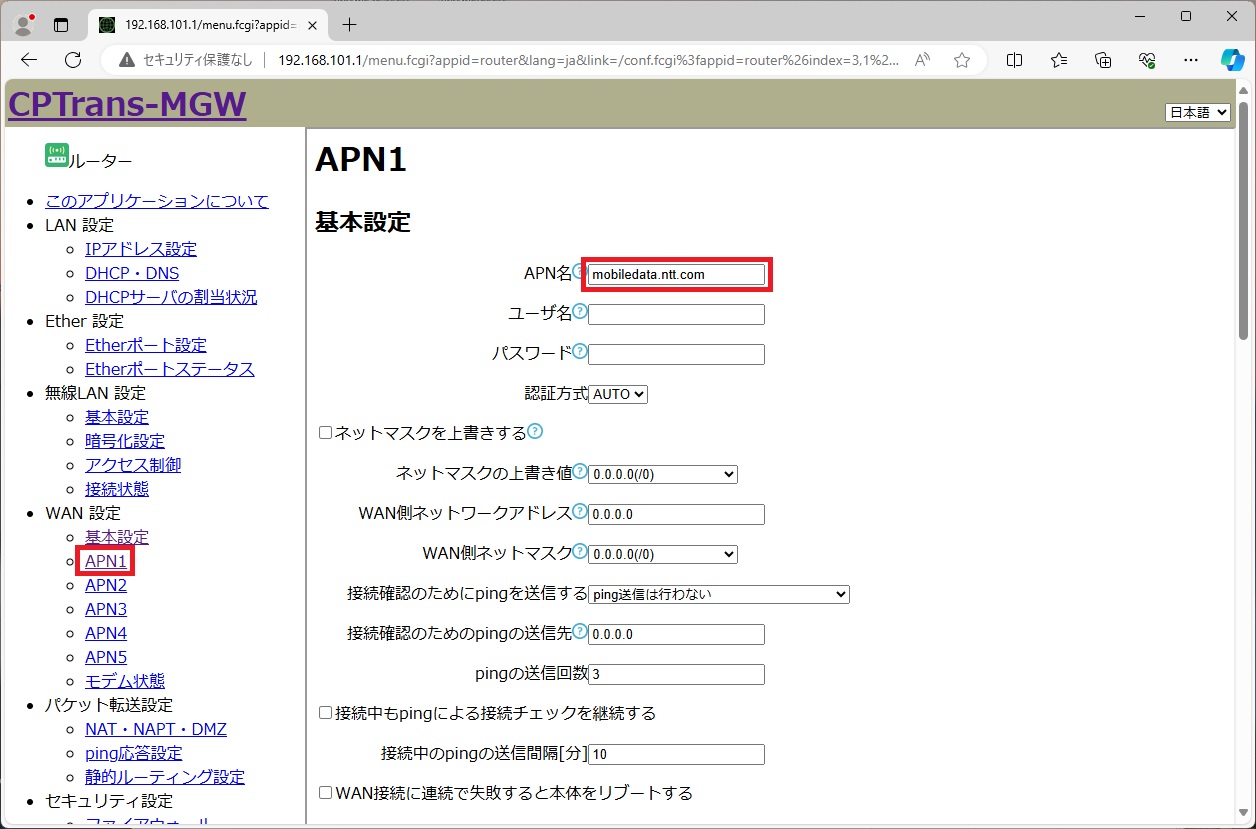Open the 日本語 language selector

click(1197, 112)
